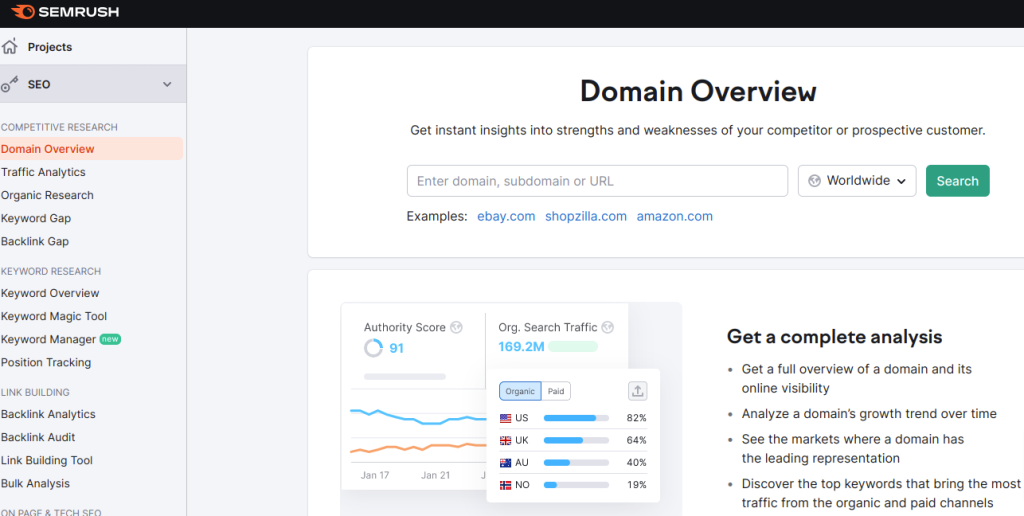Click the Jan 17 chart axis label

pos(375,476)
